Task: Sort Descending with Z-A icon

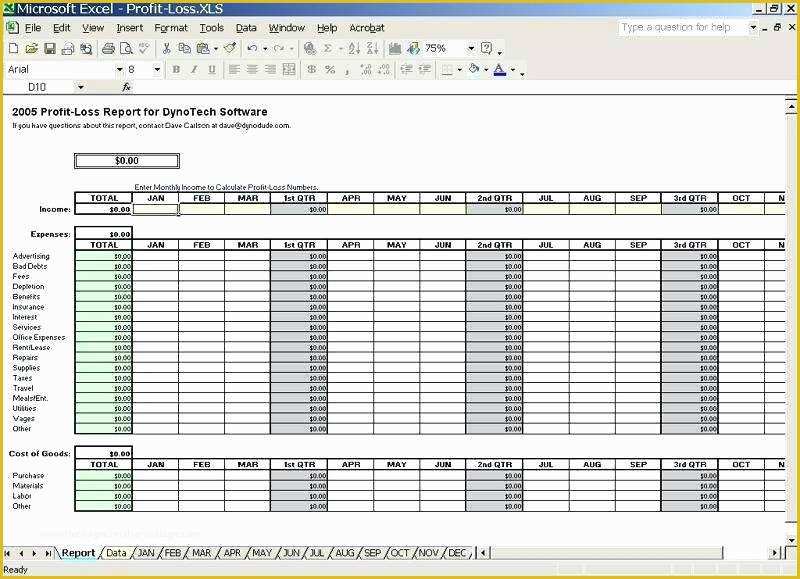Action: [372, 48]
